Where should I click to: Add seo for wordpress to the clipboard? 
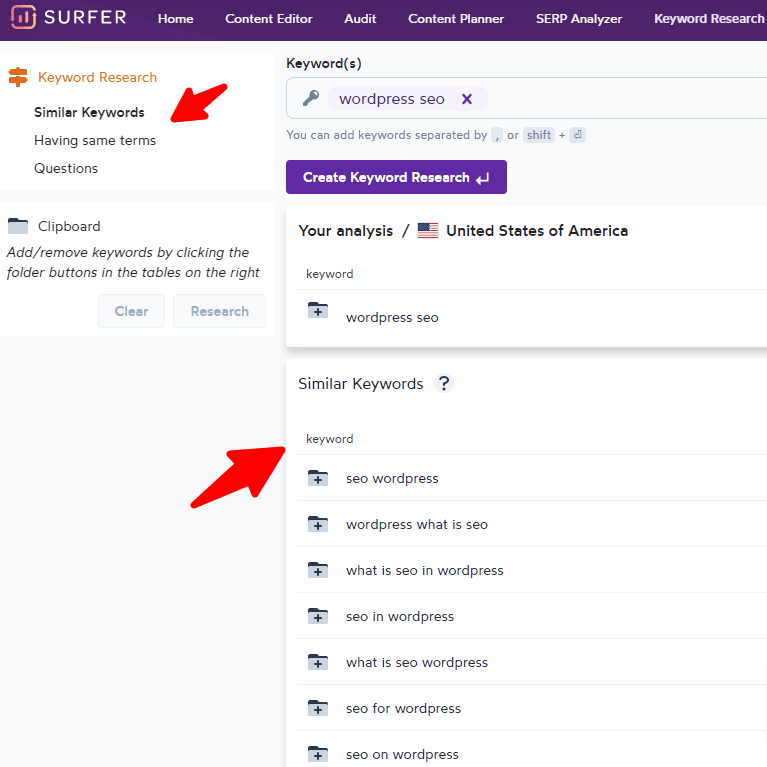tap(318, 708)
